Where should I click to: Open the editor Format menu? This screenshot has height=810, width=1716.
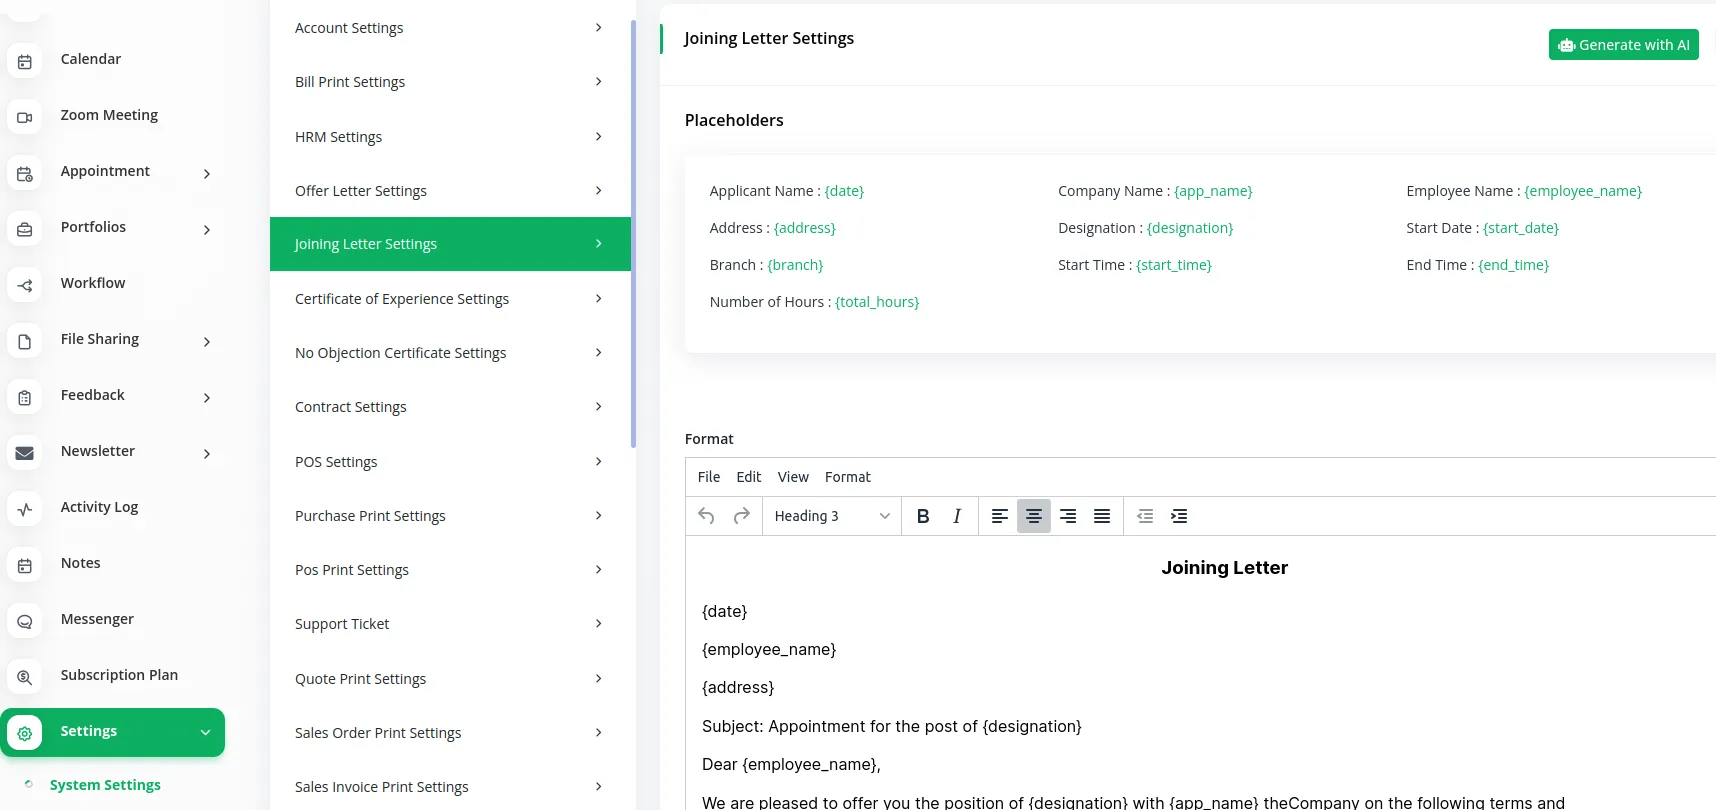(x=847, y=477)
